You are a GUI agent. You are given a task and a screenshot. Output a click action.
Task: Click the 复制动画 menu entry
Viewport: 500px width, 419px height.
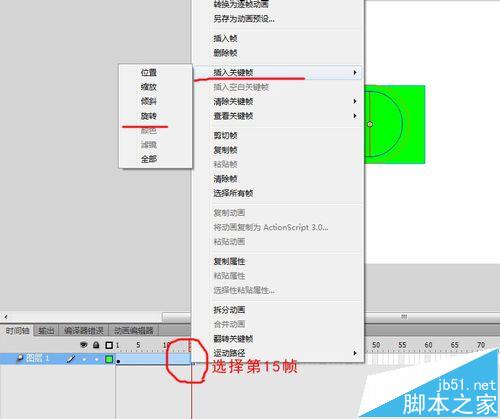pyautogui.click(x=229, y=213)
